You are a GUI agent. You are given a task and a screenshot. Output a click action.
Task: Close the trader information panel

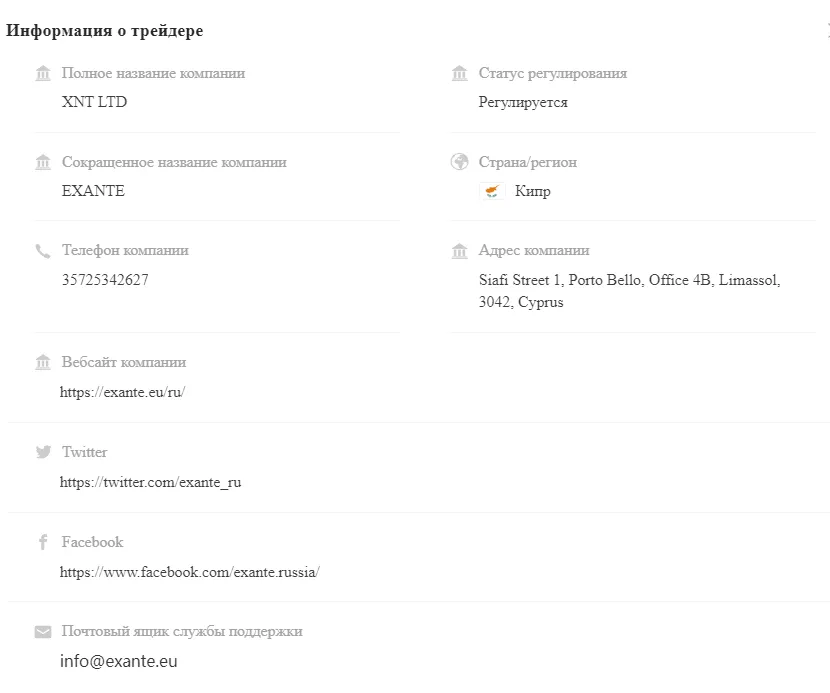click(x=827, y=30)
